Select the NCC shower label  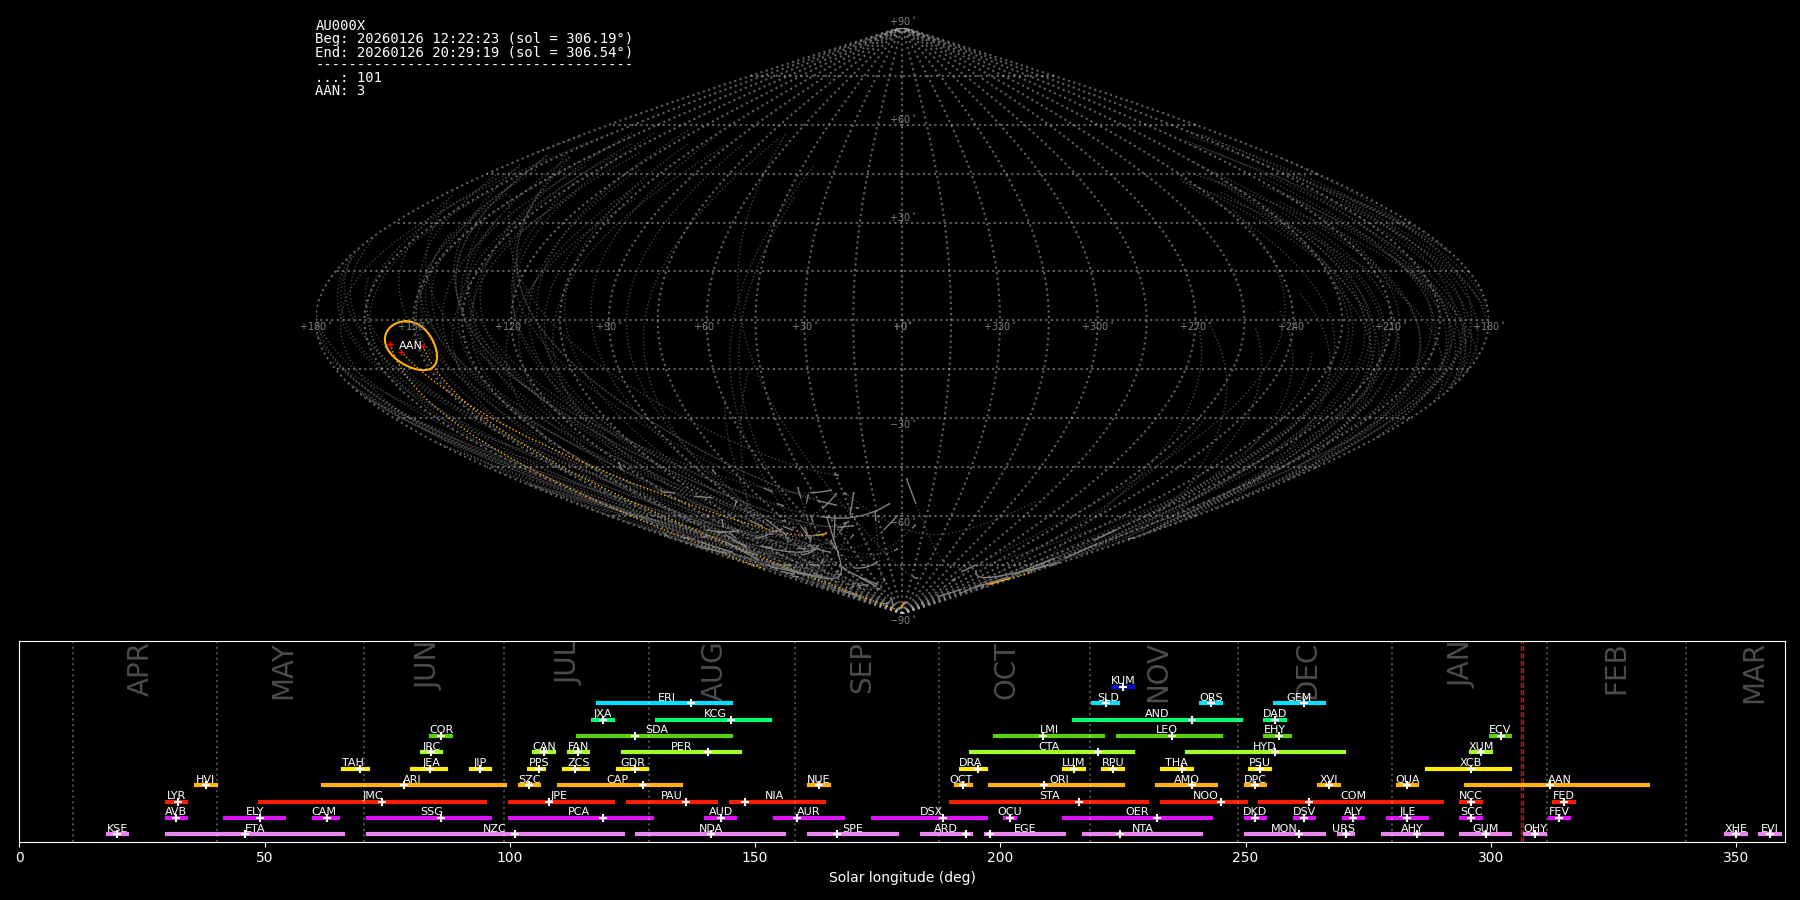[x=1470, y=796]
